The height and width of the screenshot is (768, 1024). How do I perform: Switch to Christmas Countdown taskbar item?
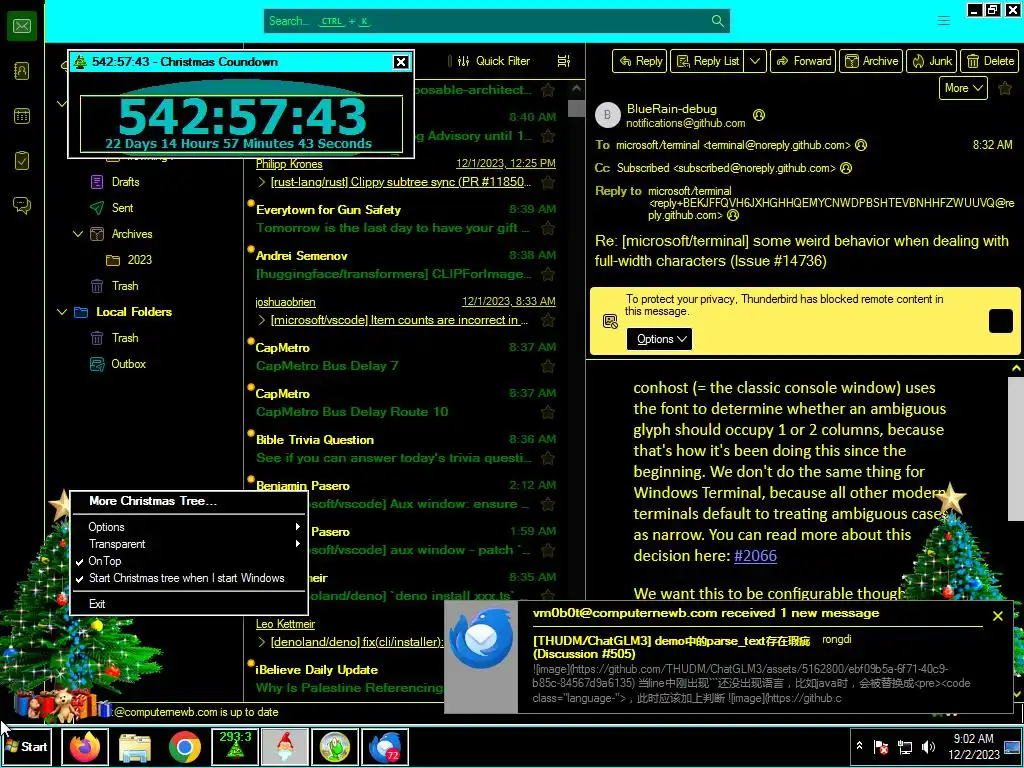click(x=235, y=746)
